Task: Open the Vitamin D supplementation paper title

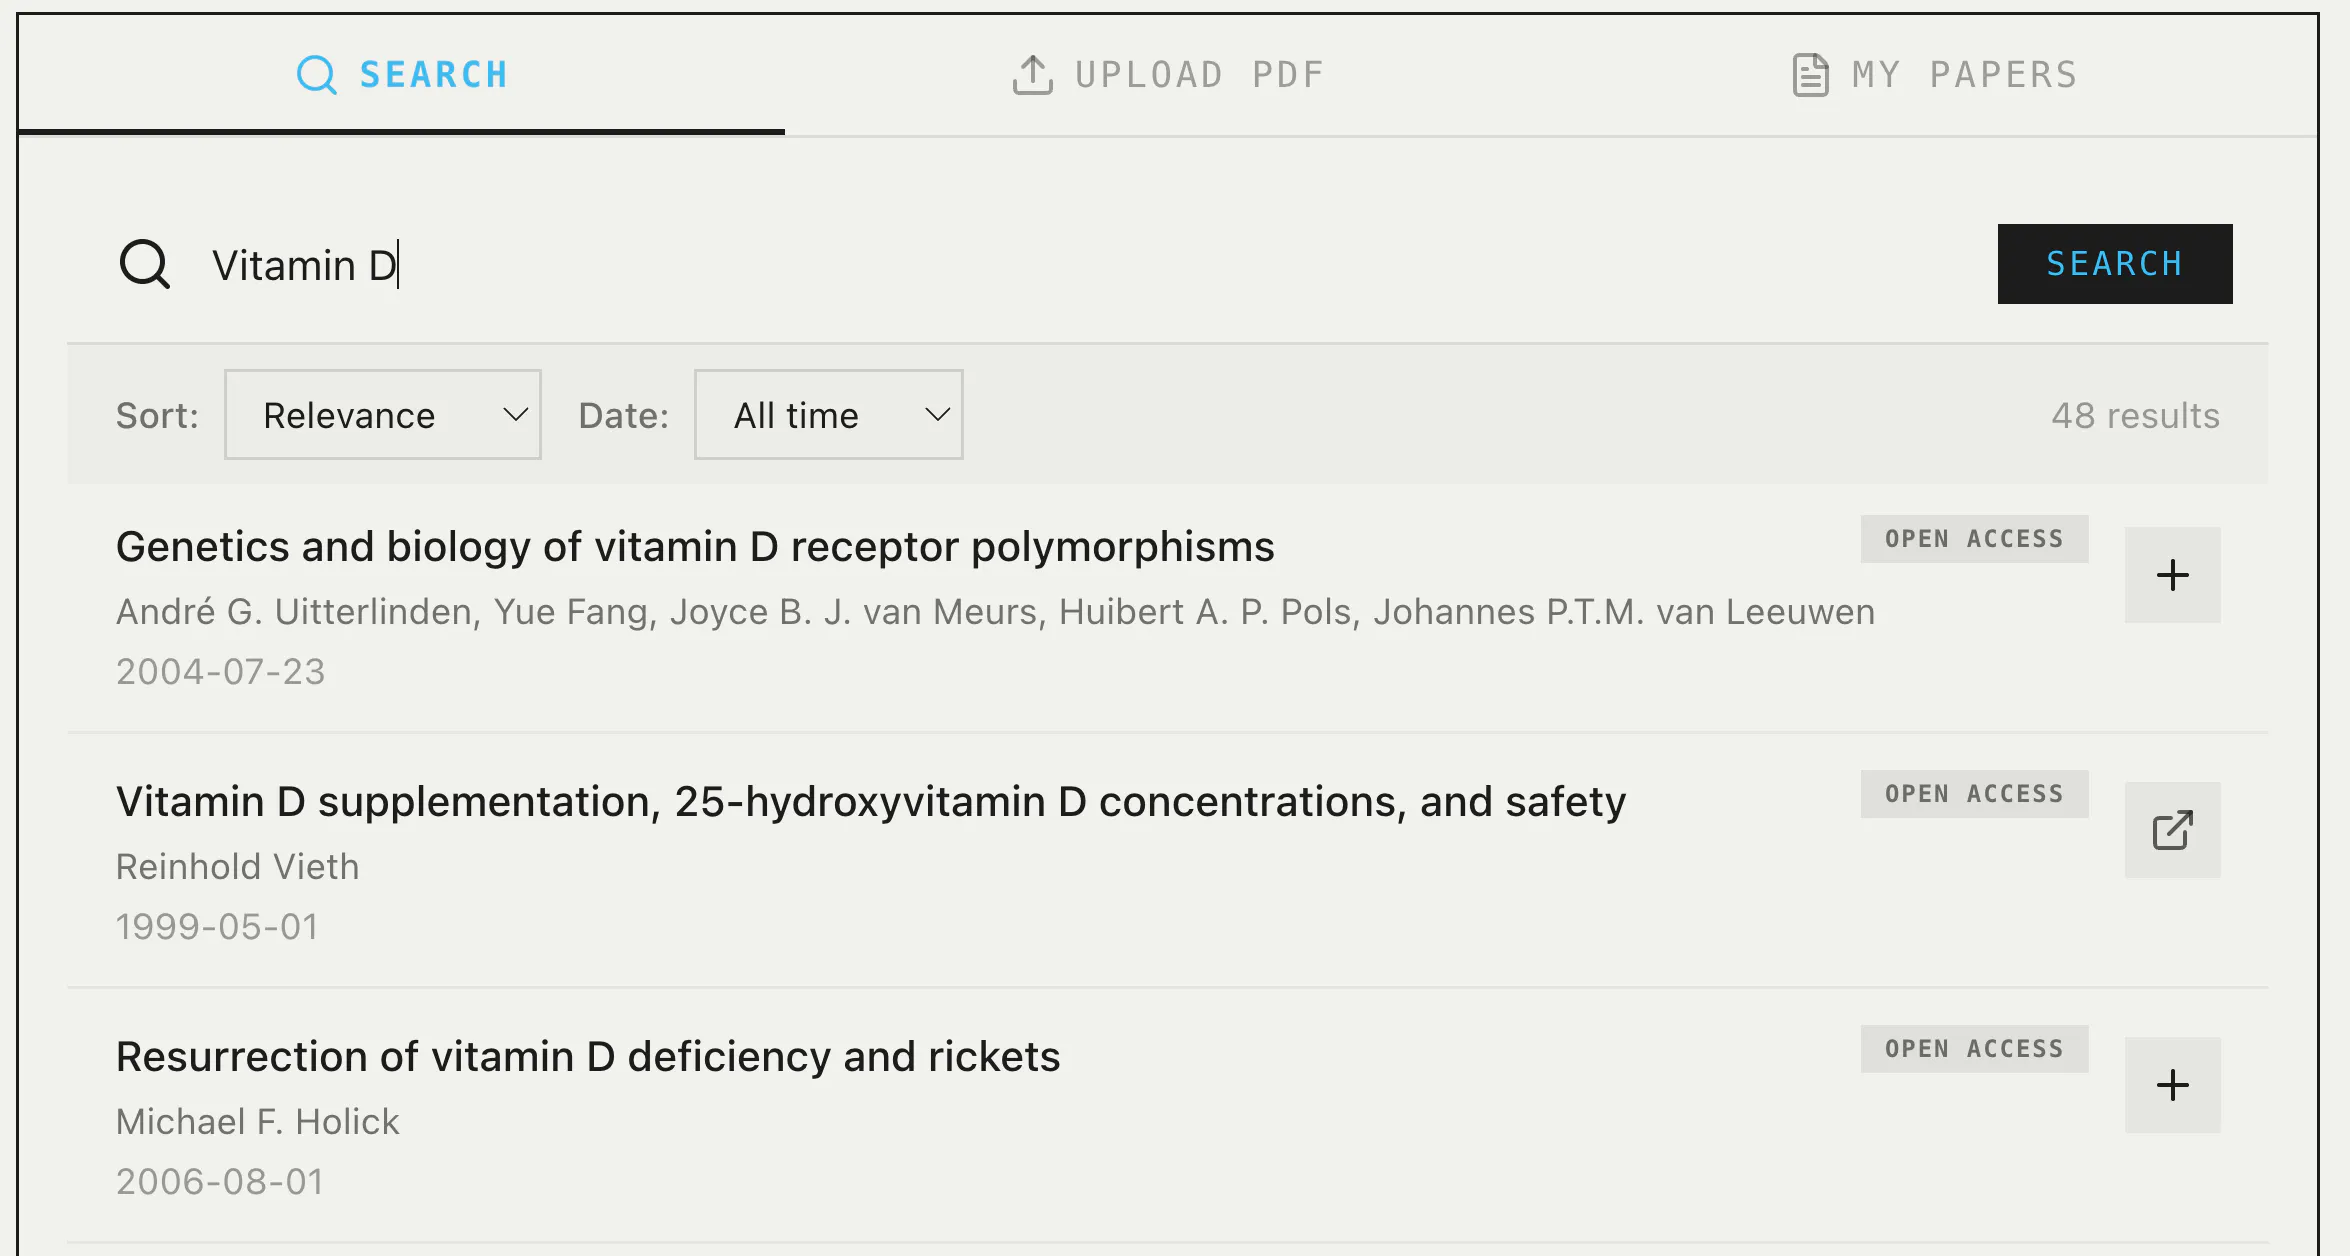Action: point(871,802)
